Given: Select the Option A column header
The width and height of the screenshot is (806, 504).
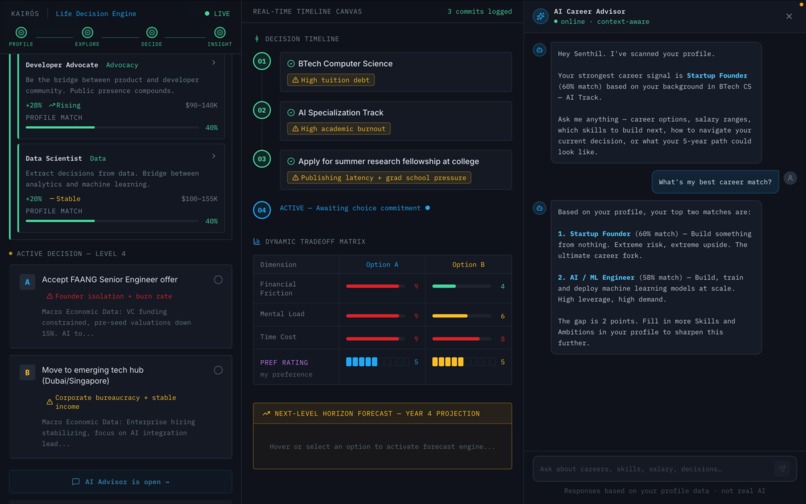Looking at the screenshot, I should [382, 264].
